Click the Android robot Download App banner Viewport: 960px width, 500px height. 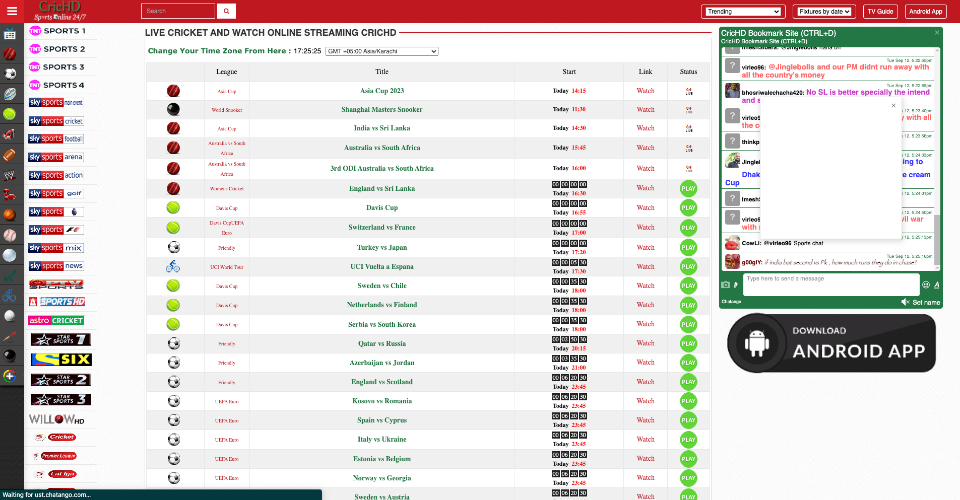(x=831, y=343)
